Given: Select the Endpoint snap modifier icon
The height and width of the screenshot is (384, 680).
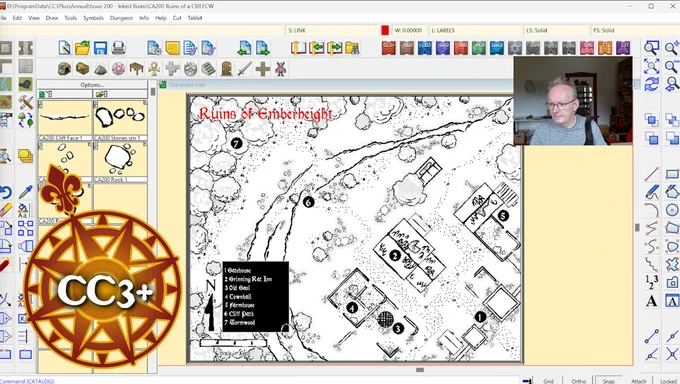Looking at the screenshot, I should 651,336.
